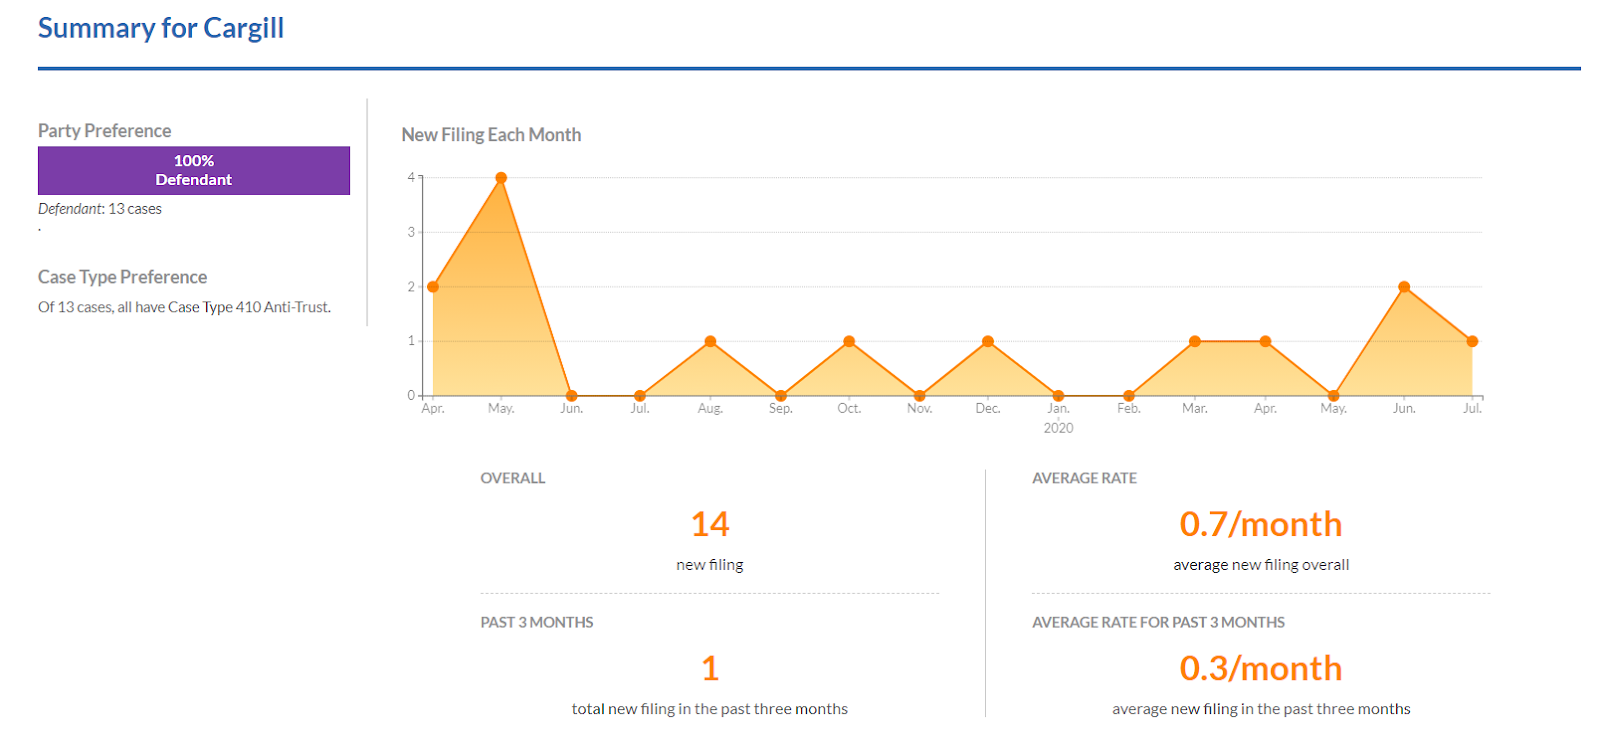Click the November data point on the chart

(920, 396)
